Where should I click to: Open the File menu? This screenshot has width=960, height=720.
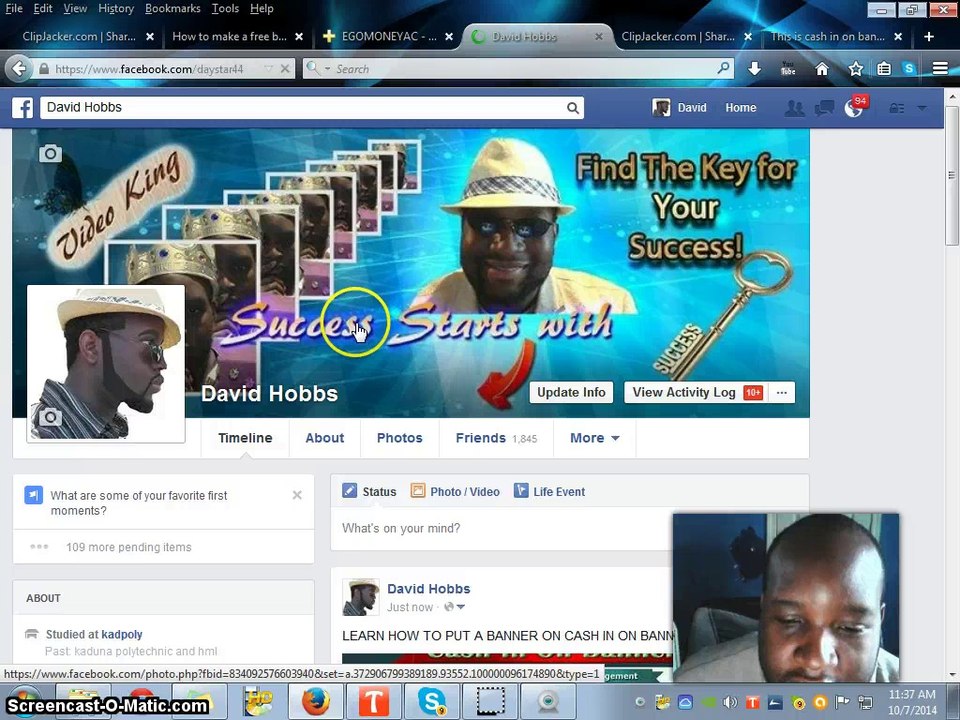[14, 9]
